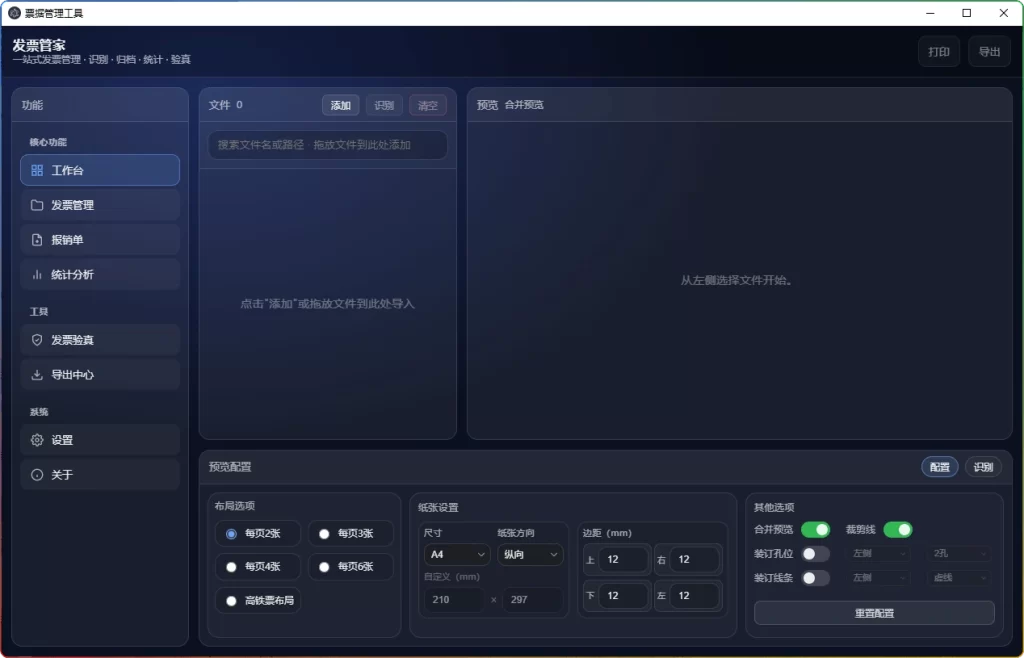Open the 纸张方向 orientation dropdown
The width and height of the screenshot is (1024, 658).
click(530, 554)
